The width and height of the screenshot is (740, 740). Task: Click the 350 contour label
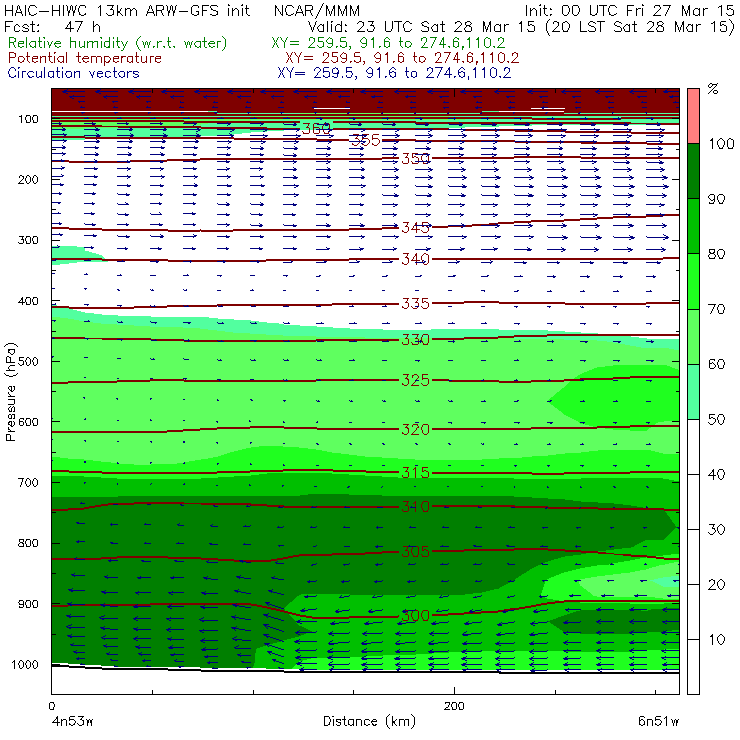(x=415, y=159)
